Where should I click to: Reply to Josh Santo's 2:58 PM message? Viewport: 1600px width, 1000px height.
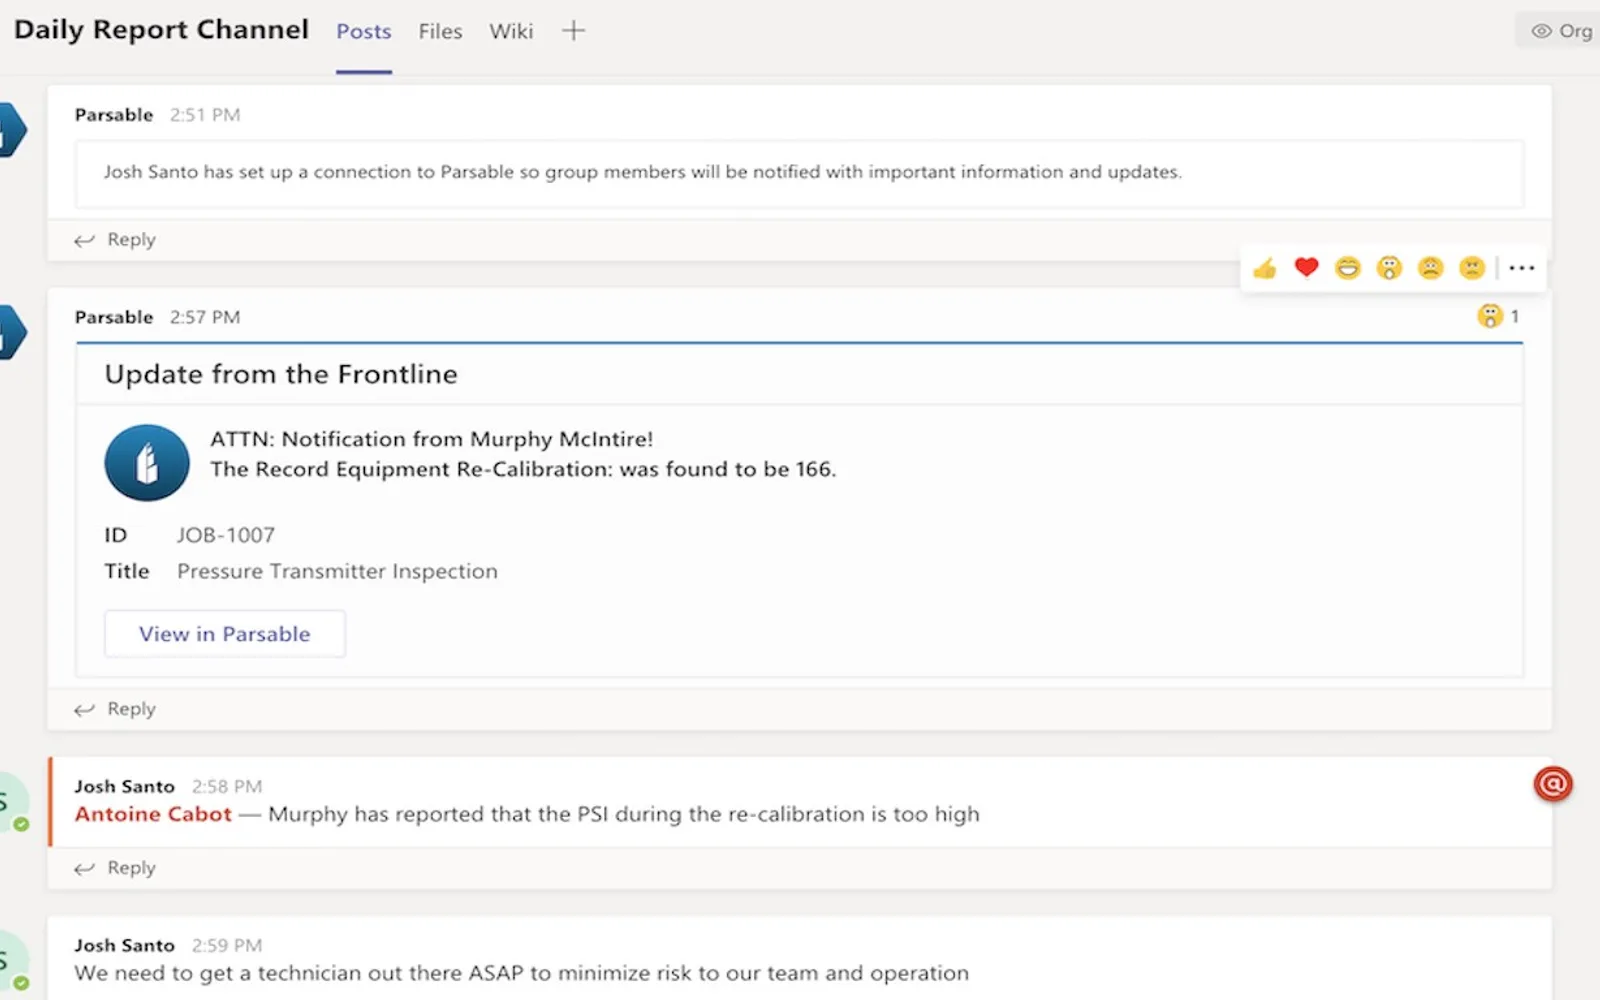tap(115, 868)
